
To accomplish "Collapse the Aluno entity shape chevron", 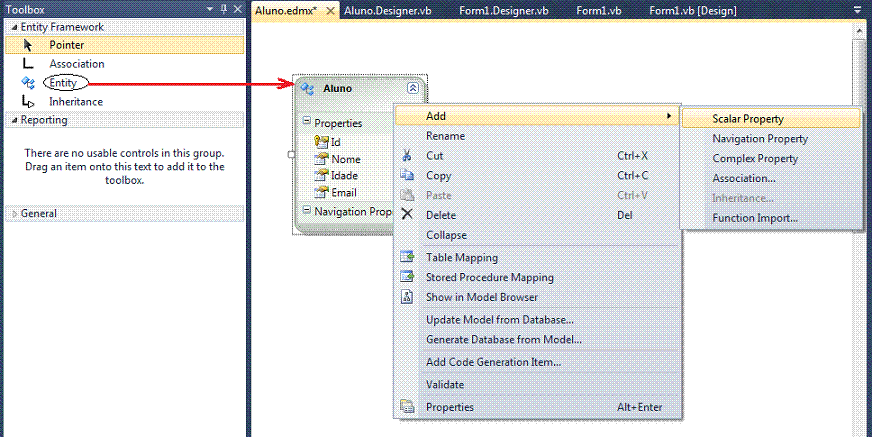I will pos(412,88).
